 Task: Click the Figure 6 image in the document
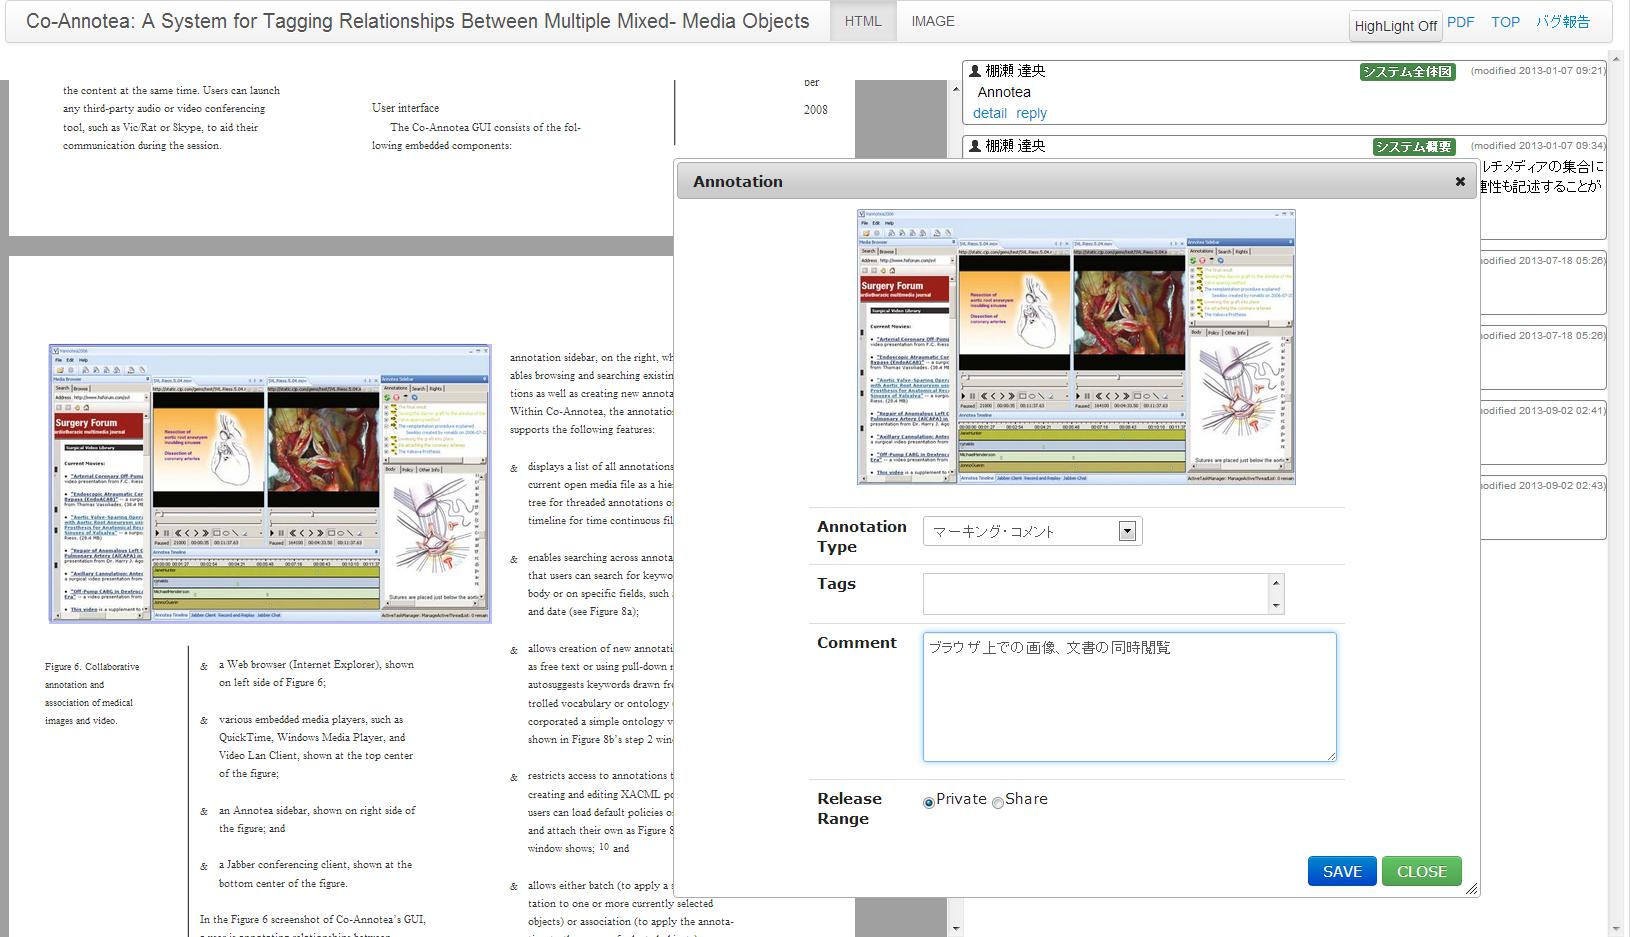(x=270, y=484)
